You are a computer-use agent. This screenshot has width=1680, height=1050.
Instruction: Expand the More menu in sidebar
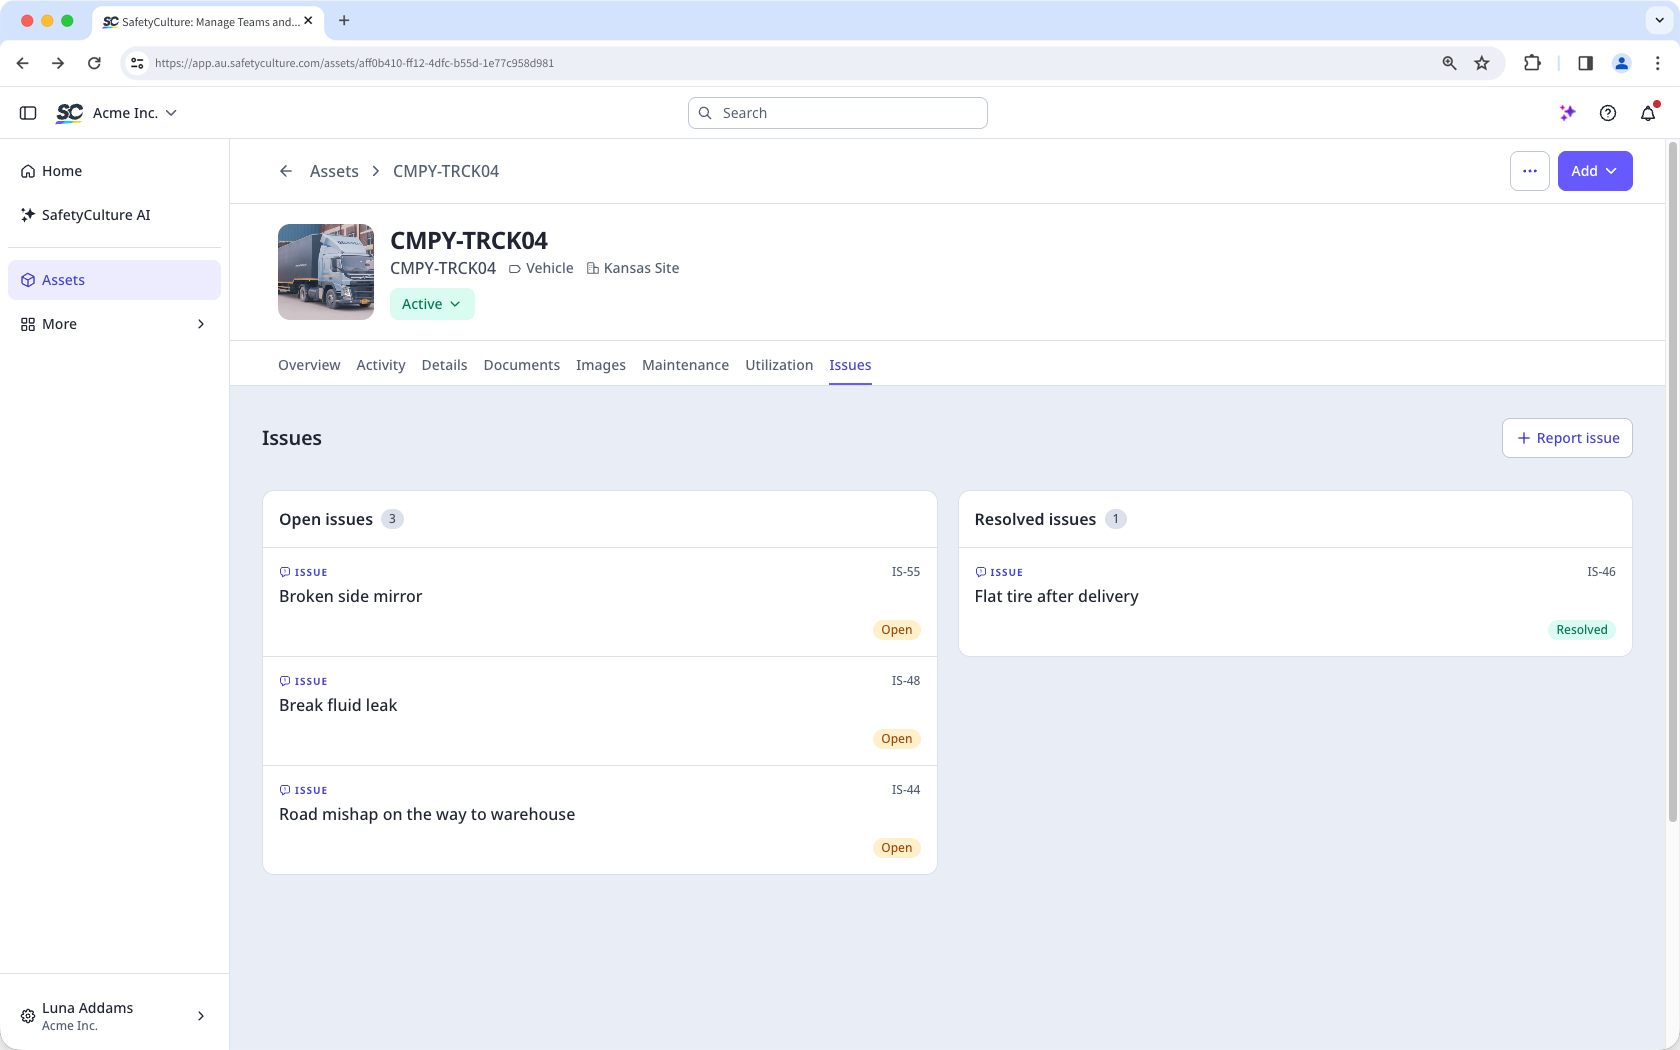pos(114,324)
